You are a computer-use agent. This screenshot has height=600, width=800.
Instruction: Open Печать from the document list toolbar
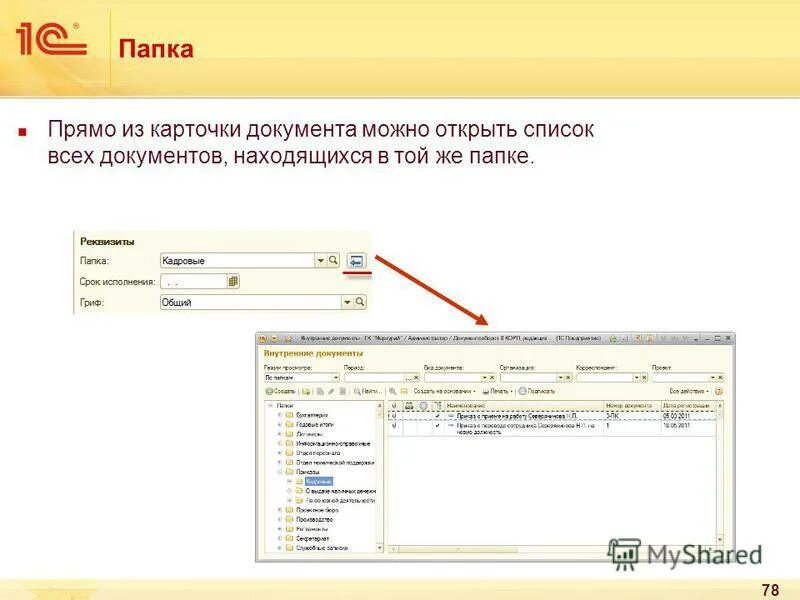(x=491, y=391)
